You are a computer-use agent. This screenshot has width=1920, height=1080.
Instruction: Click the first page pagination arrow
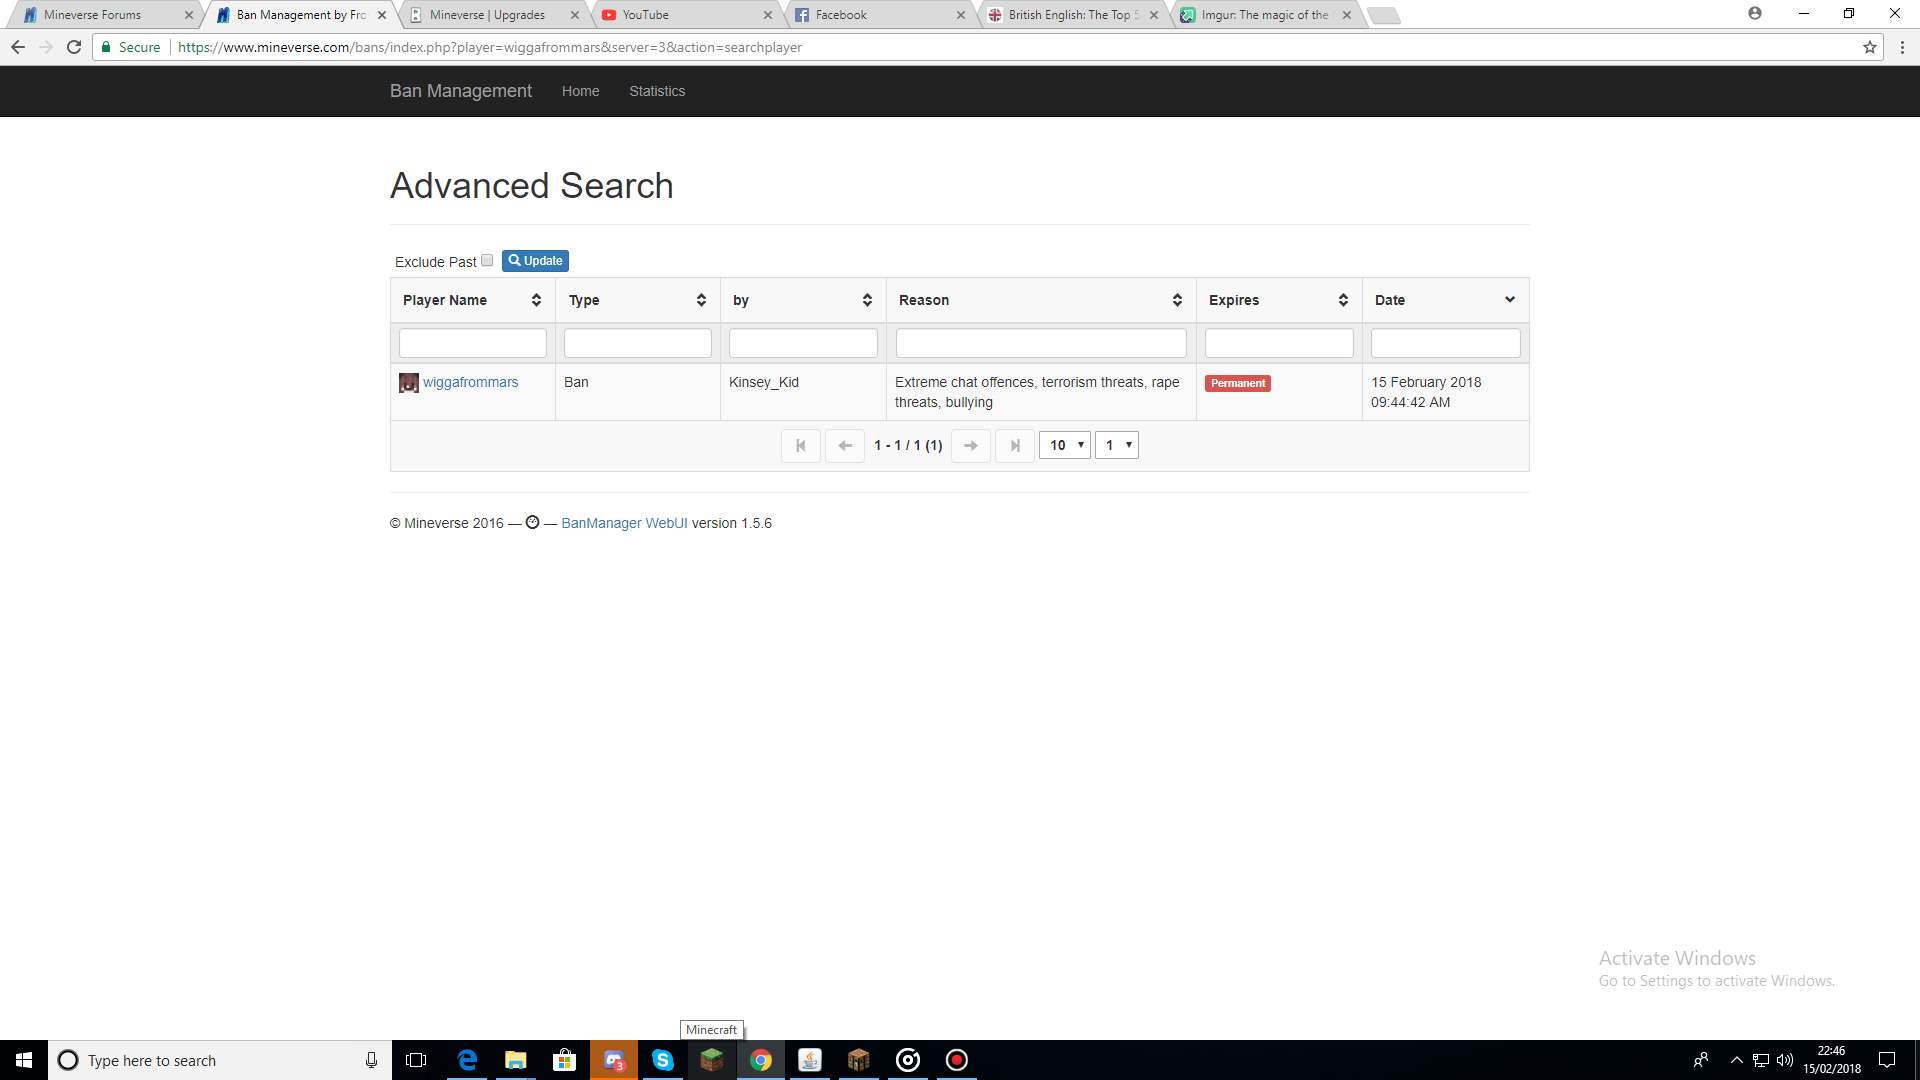point(800,446)
